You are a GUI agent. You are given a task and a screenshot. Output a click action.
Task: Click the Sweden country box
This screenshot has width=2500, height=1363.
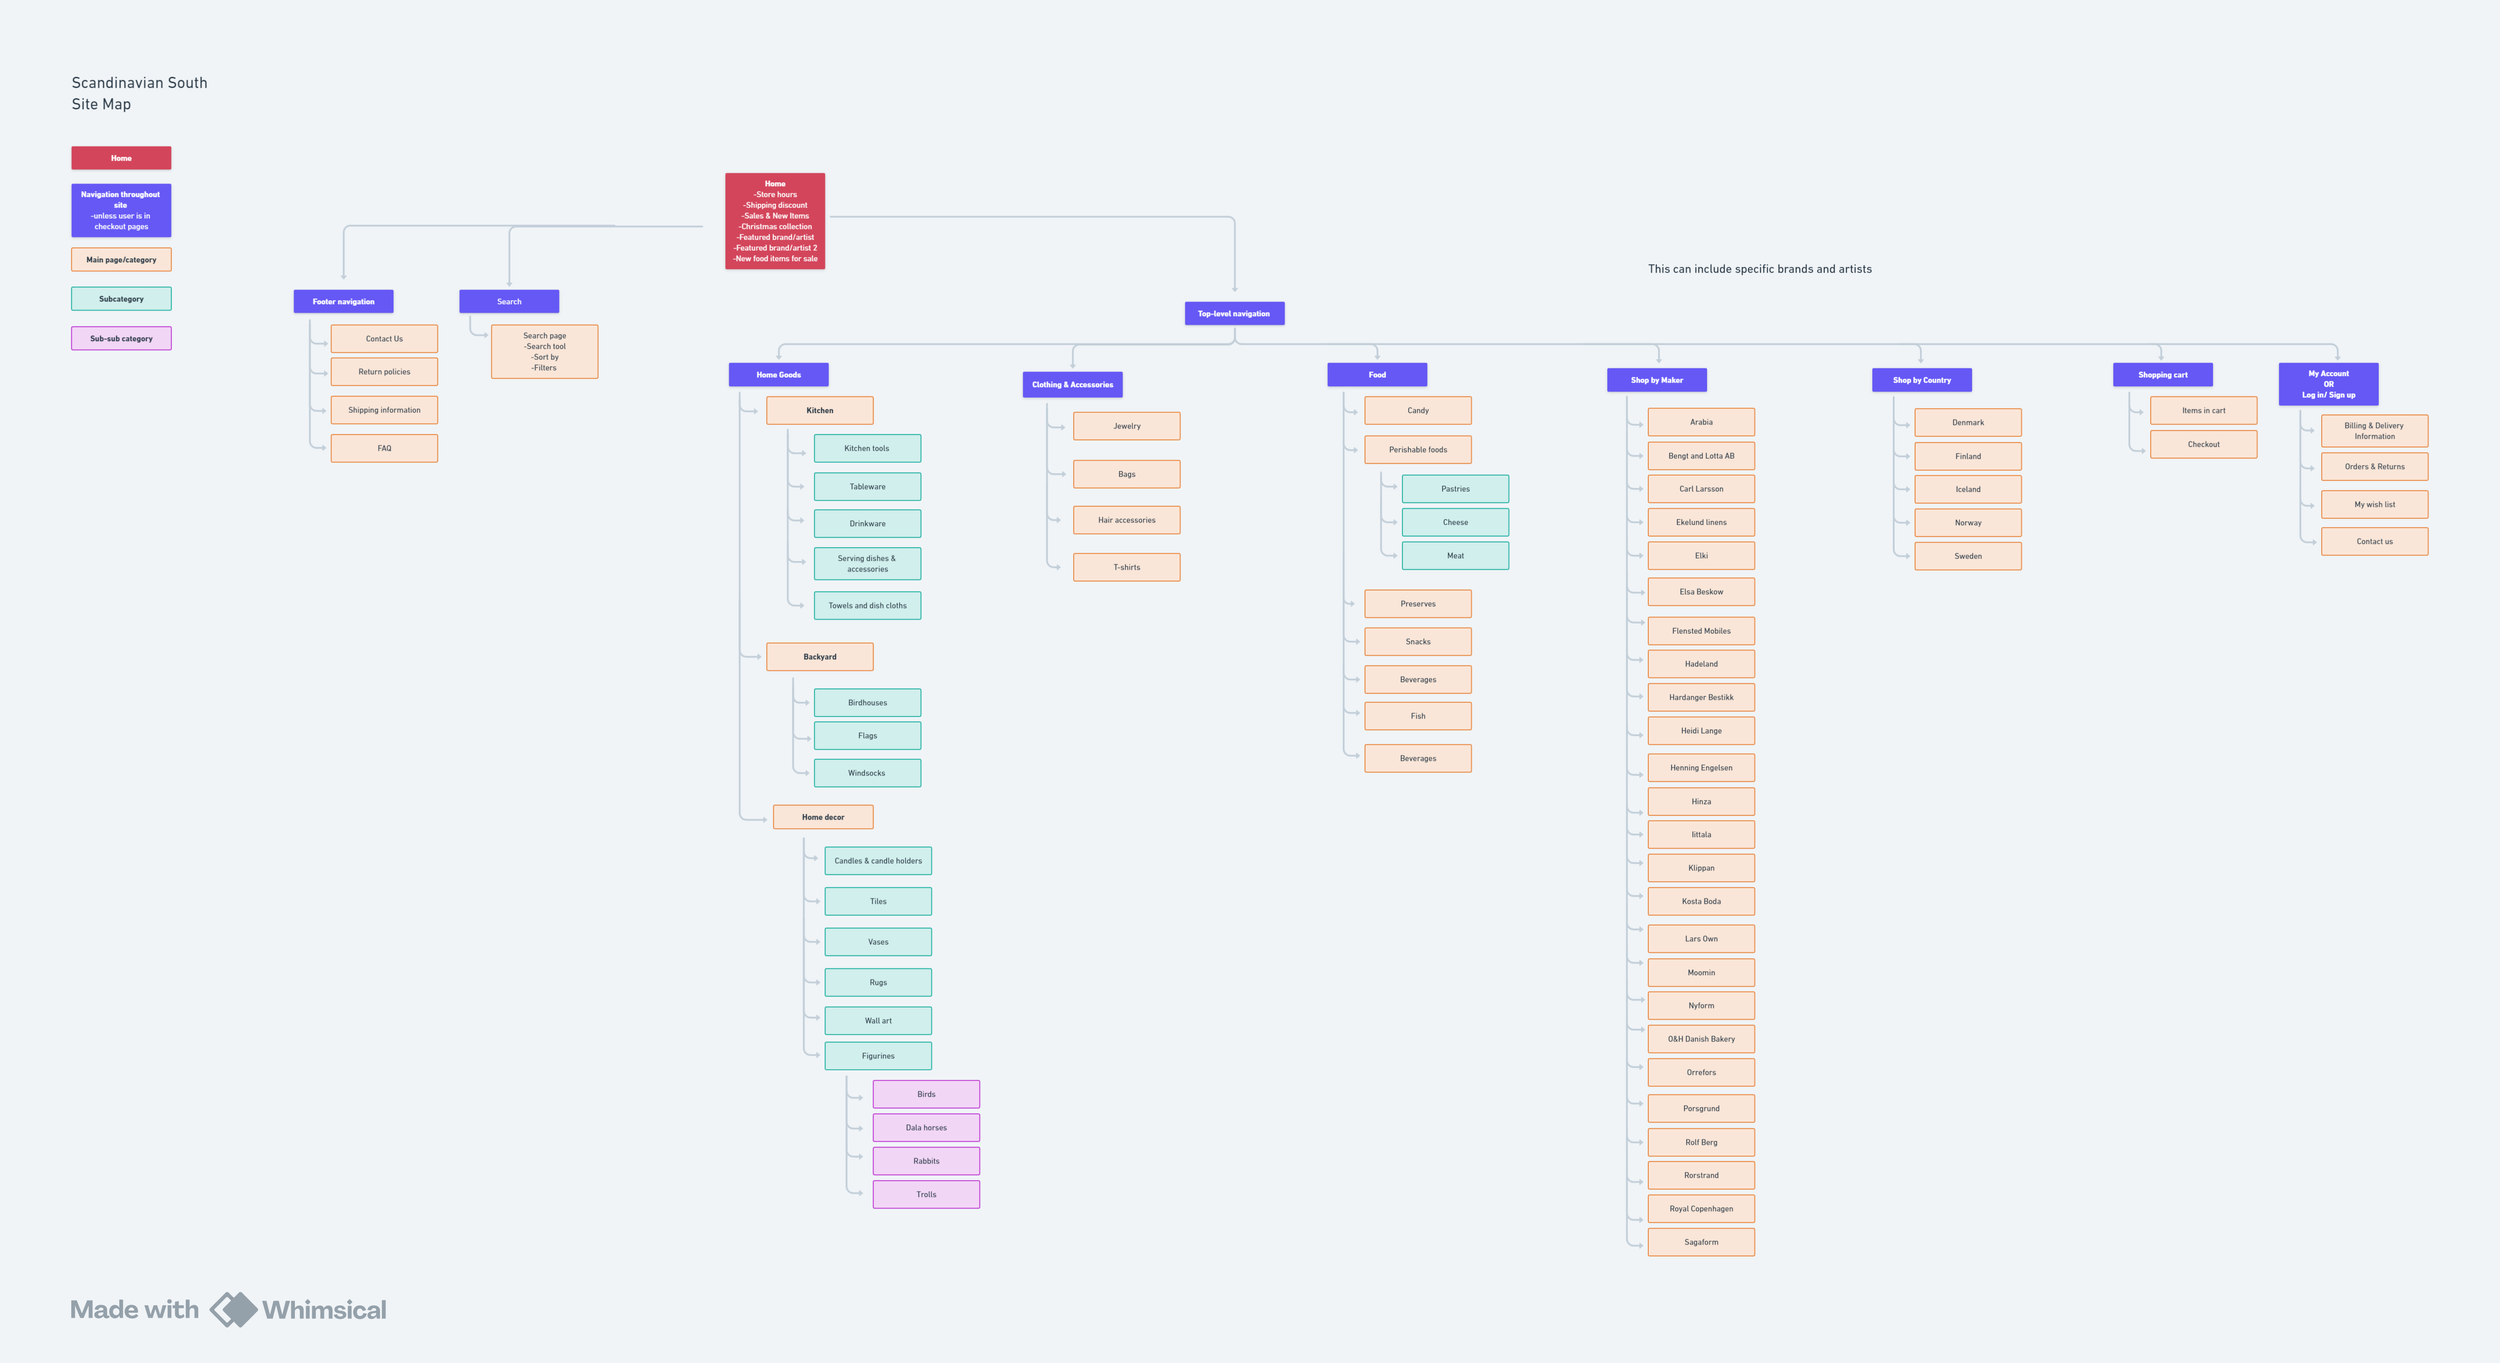coord(1967,557)
